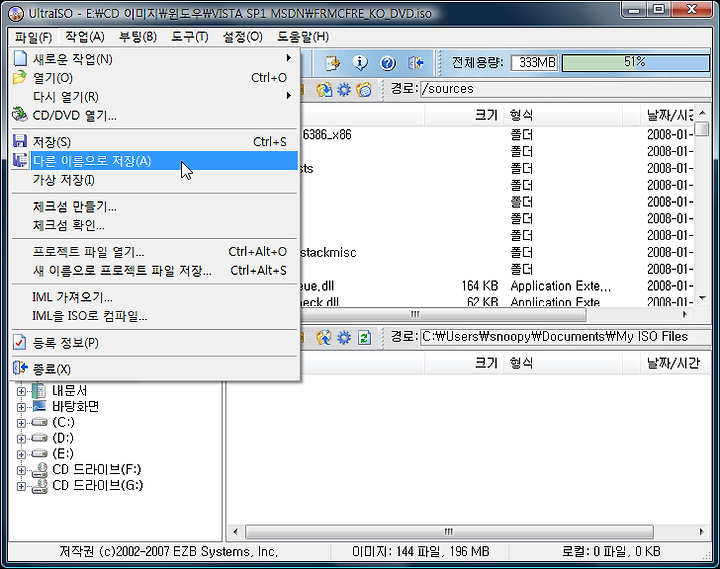Click the /sources path field

(566, 89)
